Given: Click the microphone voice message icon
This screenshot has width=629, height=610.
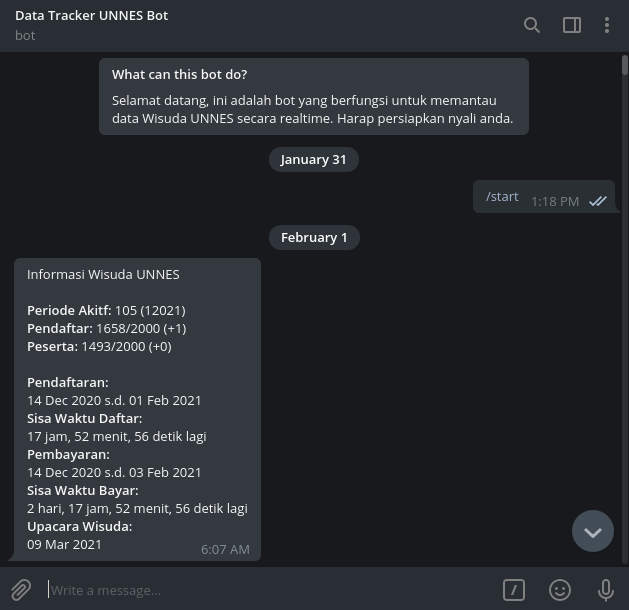Looking at the screenshot, I should point(605,590).
